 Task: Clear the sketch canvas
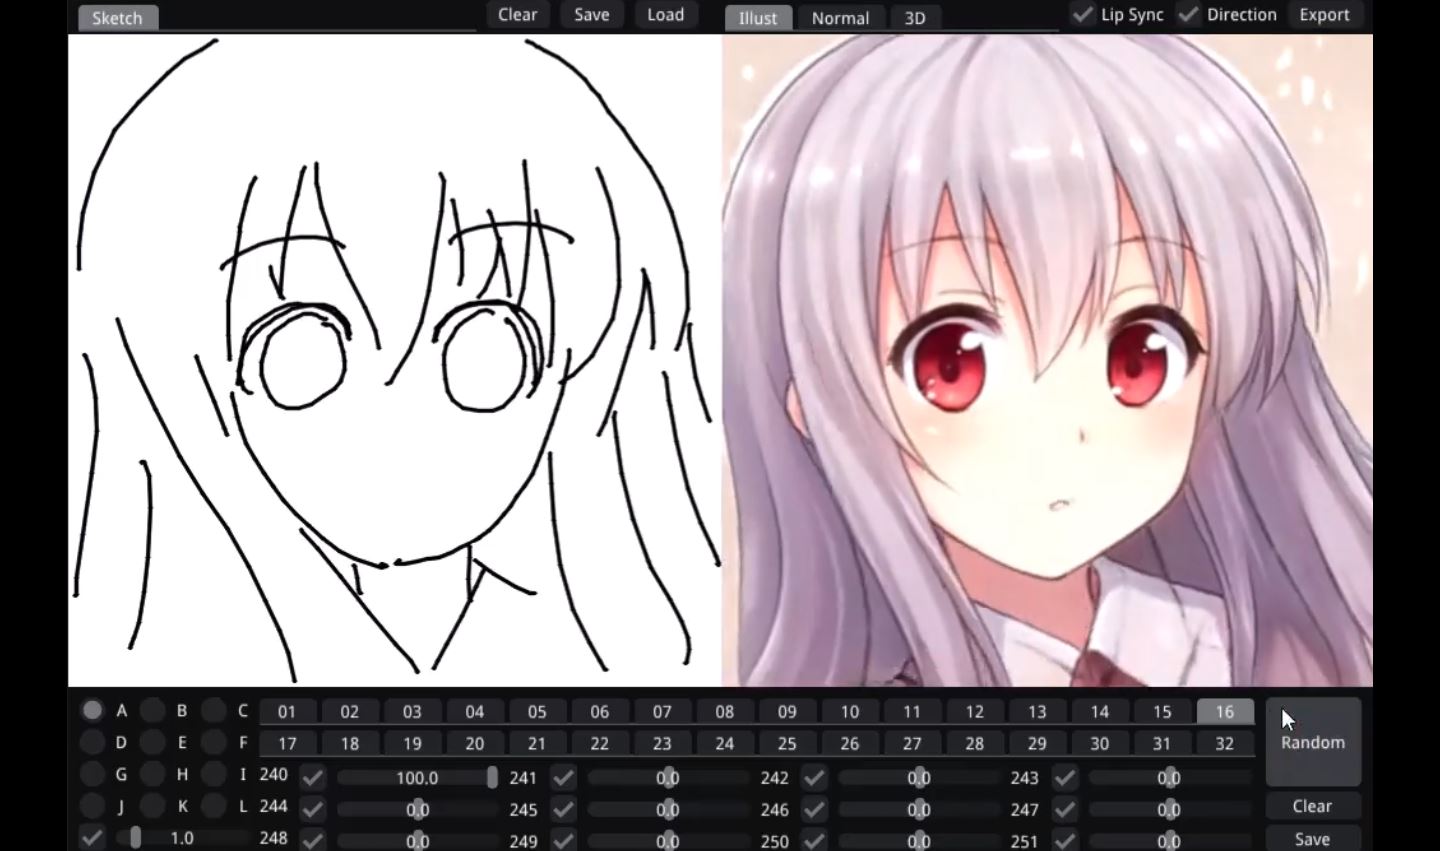tap(516, 14)
